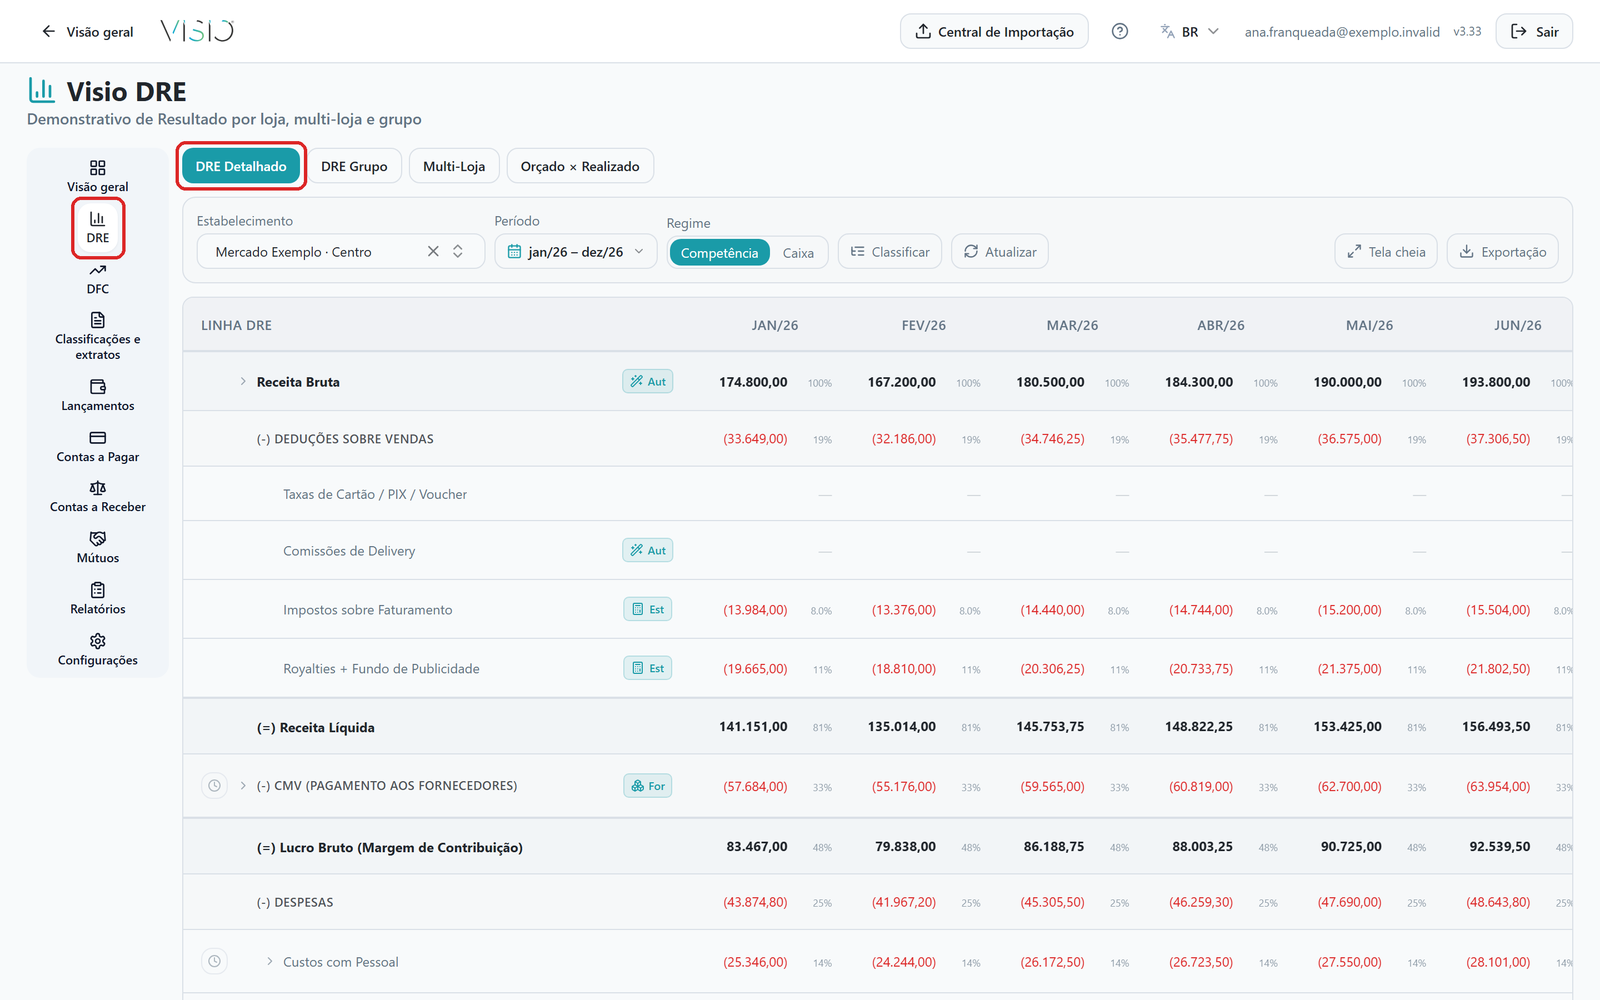This screenshot has width=1600, height=1000.
Task: Expand the Receita Bruta row
Action: [x=243, y=382]
